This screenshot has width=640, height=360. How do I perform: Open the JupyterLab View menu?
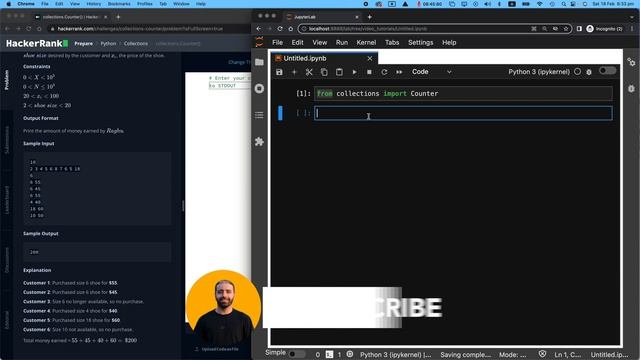click(x=320, y=42)
